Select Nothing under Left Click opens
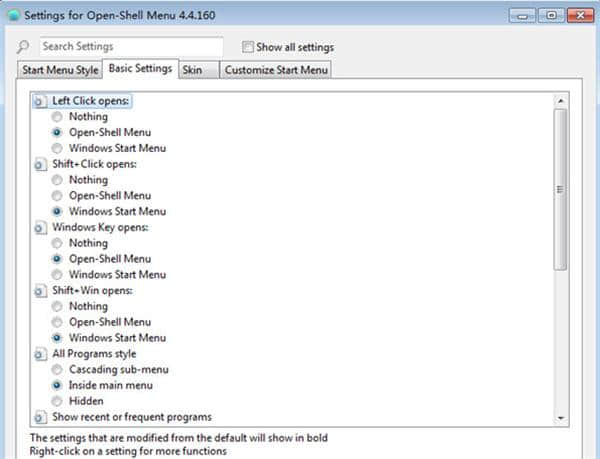 (57, 117)
